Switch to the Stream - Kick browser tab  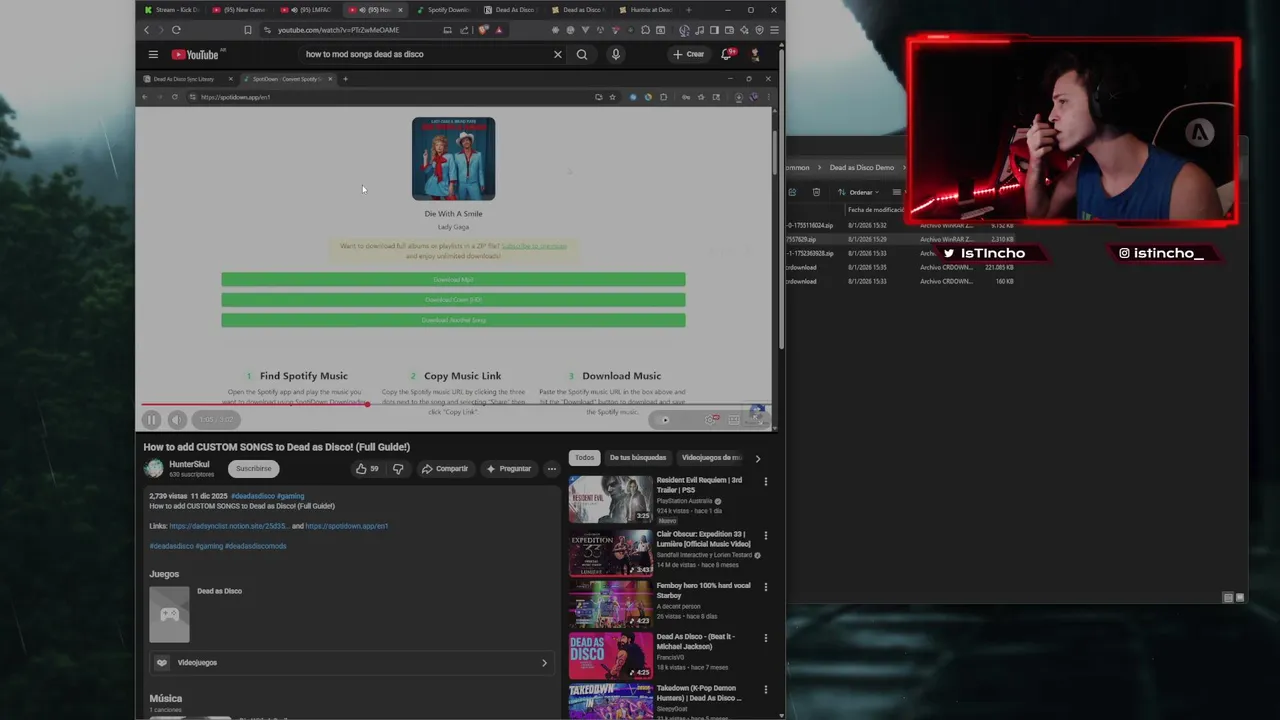(172, 10)
